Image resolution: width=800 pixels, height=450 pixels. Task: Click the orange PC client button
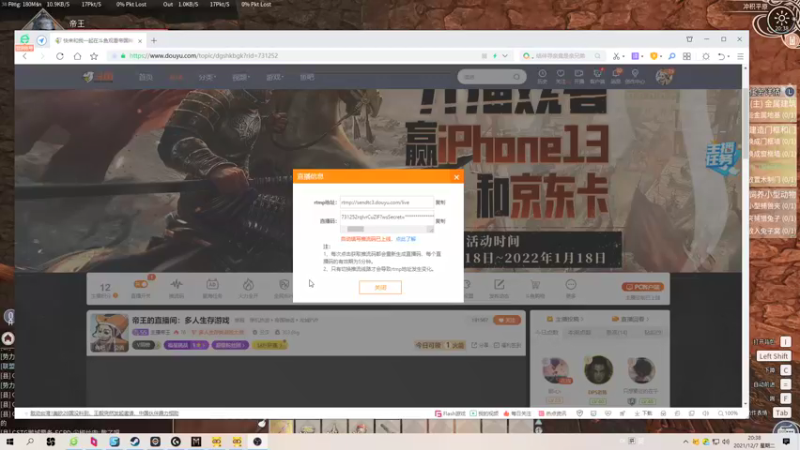coord(643,287)
